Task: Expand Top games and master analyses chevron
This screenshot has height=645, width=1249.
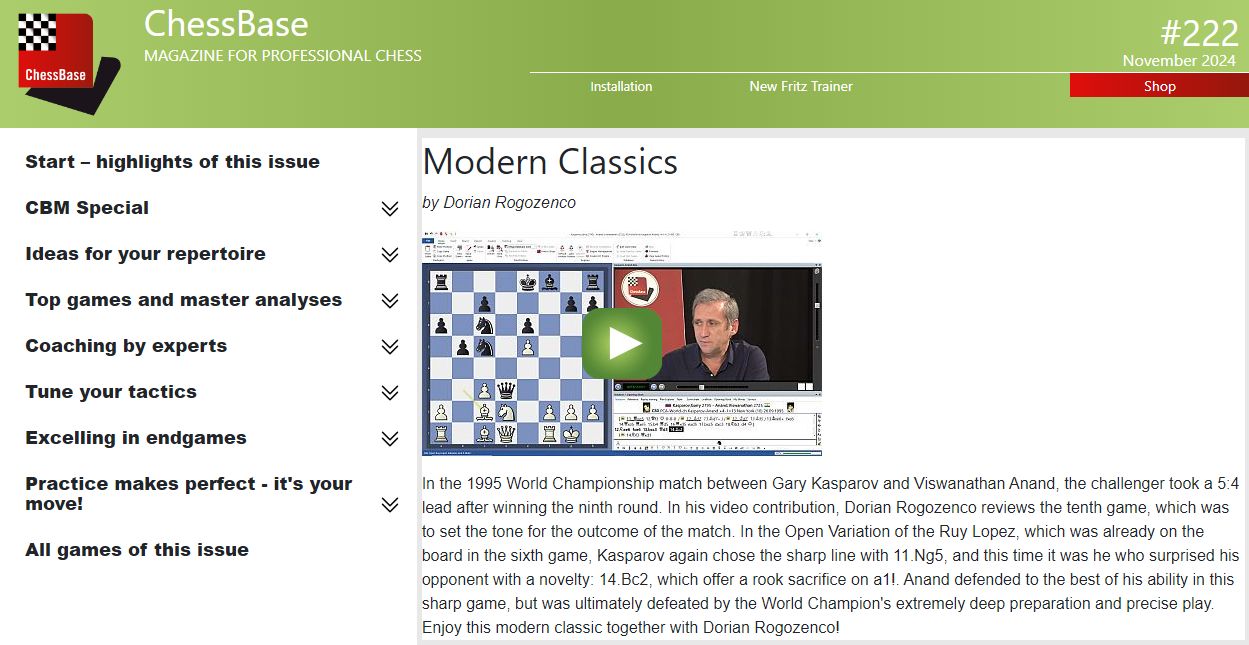Action: (390, 301)
